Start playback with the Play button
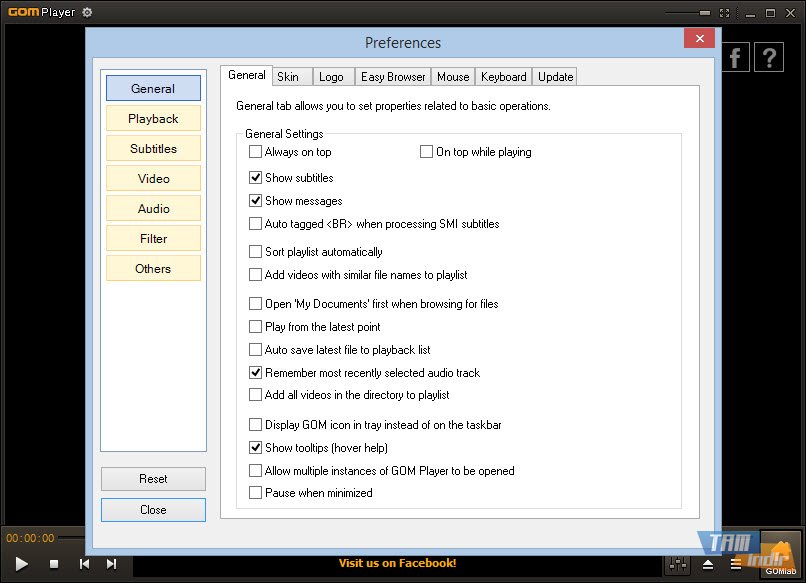The width and height of the screenshot is (806, 583). pos(21,564)
